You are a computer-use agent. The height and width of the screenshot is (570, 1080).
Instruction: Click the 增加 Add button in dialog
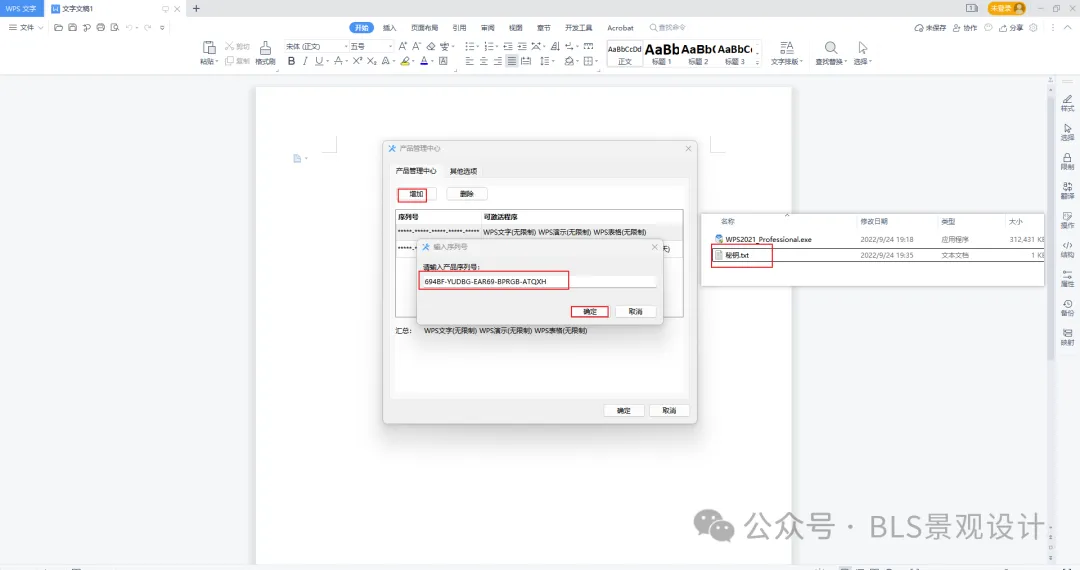pos(416,194)
